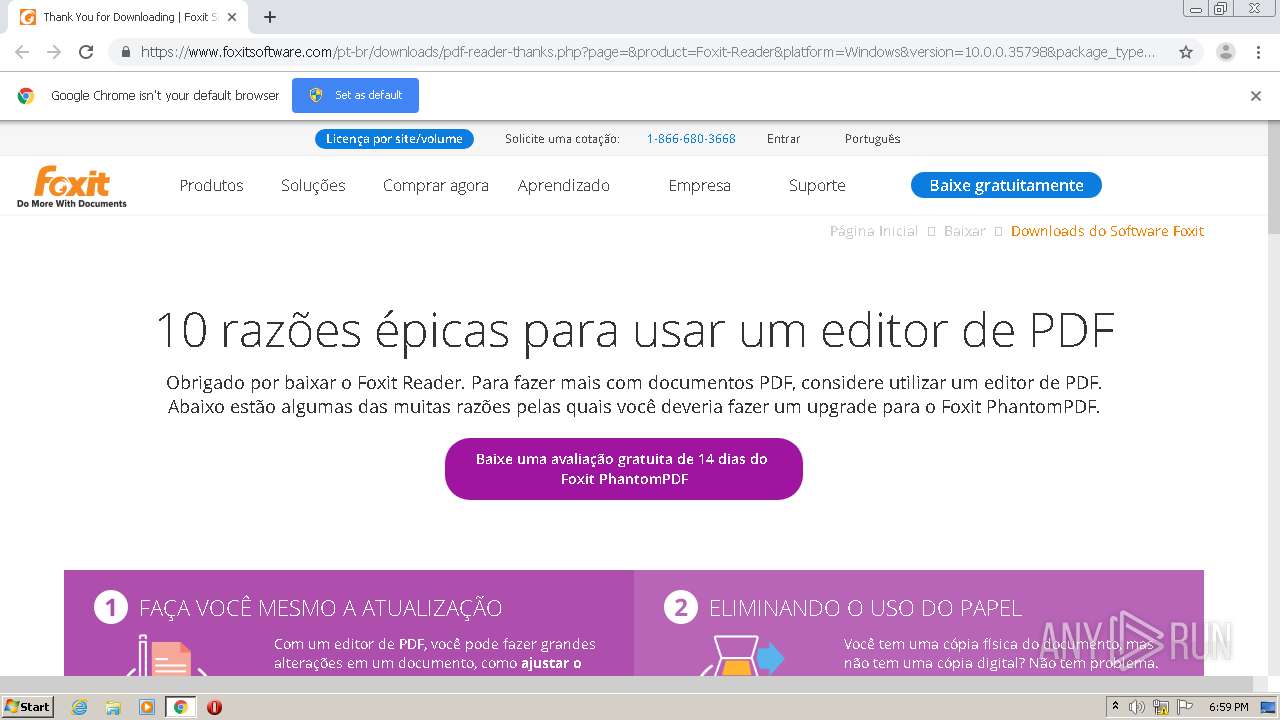Download the 14-day PhantomPDF trial
1280x720 pixels.
[x=624, y=469]
